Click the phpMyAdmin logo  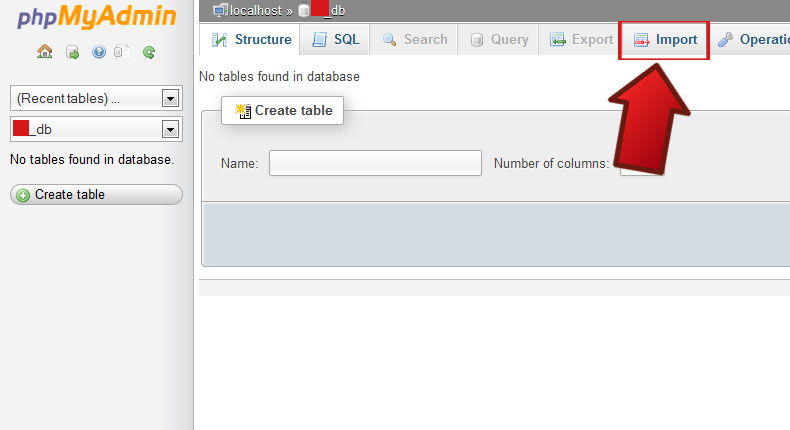coord(96,17)
